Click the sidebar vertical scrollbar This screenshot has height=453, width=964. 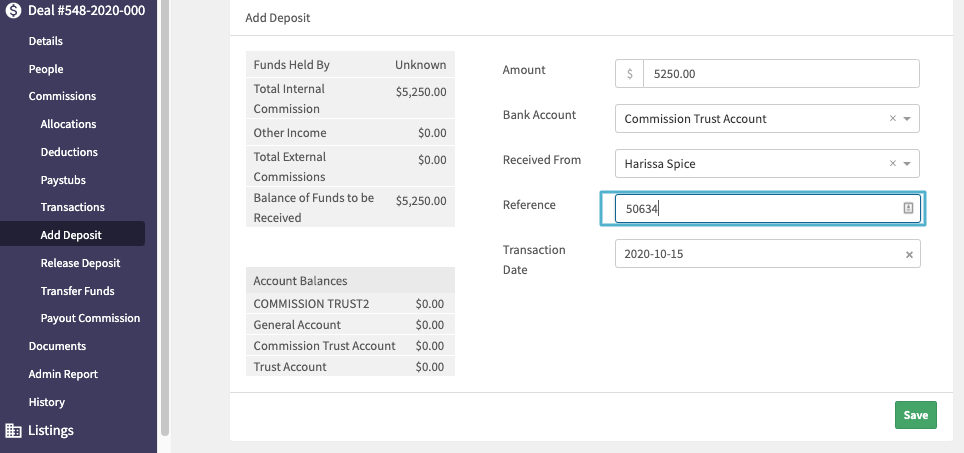pyautogui.click(x=165, y=200)
